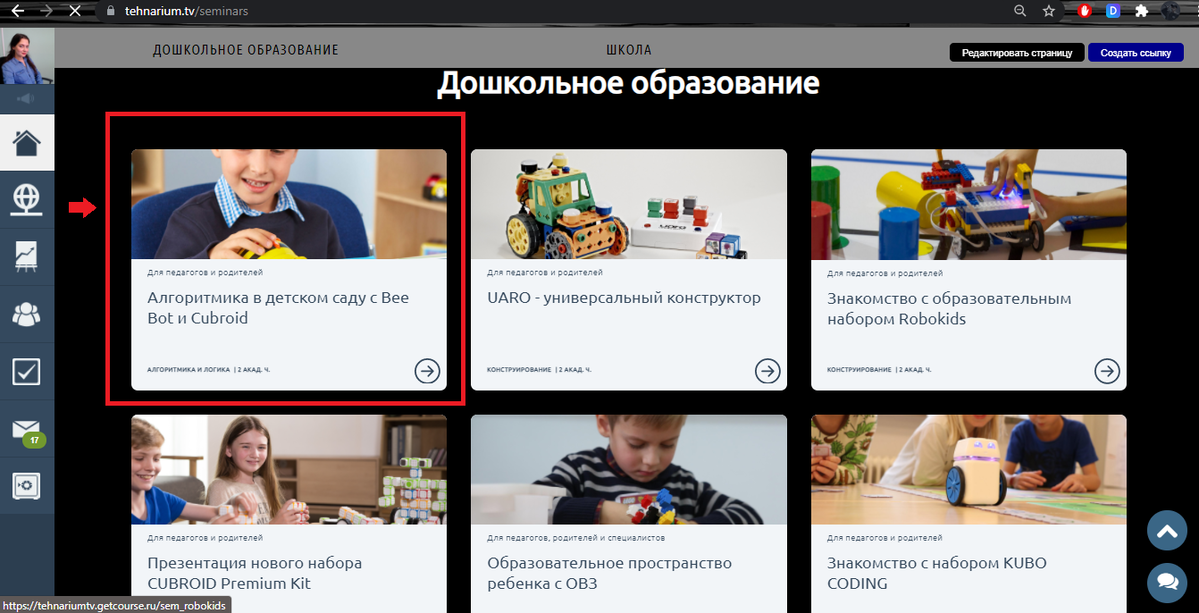Go to the home house icon in sidebar
This screenshot has height=613, width=1199.
pos(27,142)
